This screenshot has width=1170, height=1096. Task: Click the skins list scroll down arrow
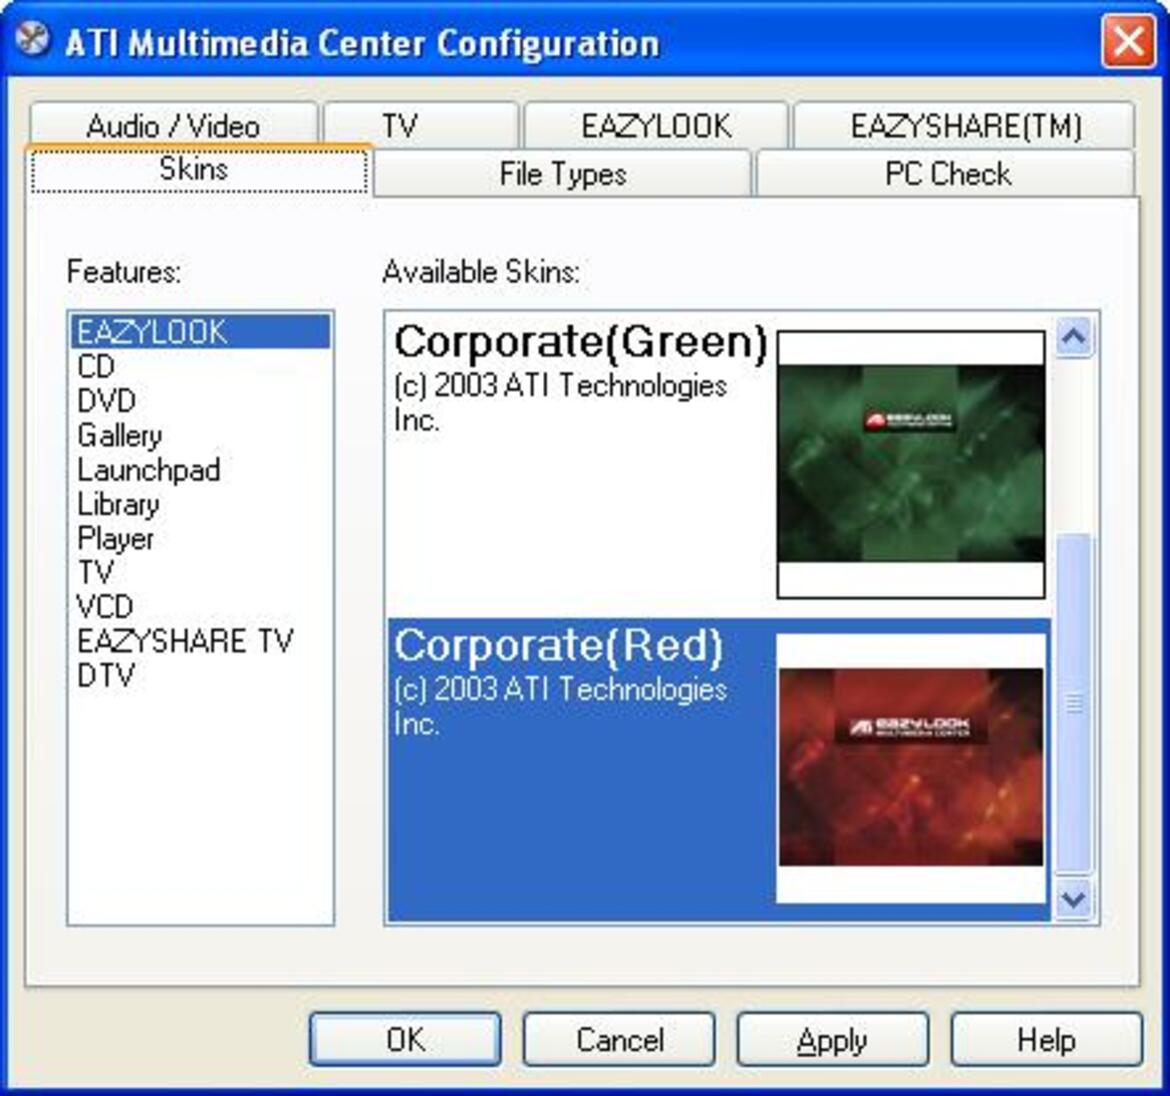[x=1074, y=899]
